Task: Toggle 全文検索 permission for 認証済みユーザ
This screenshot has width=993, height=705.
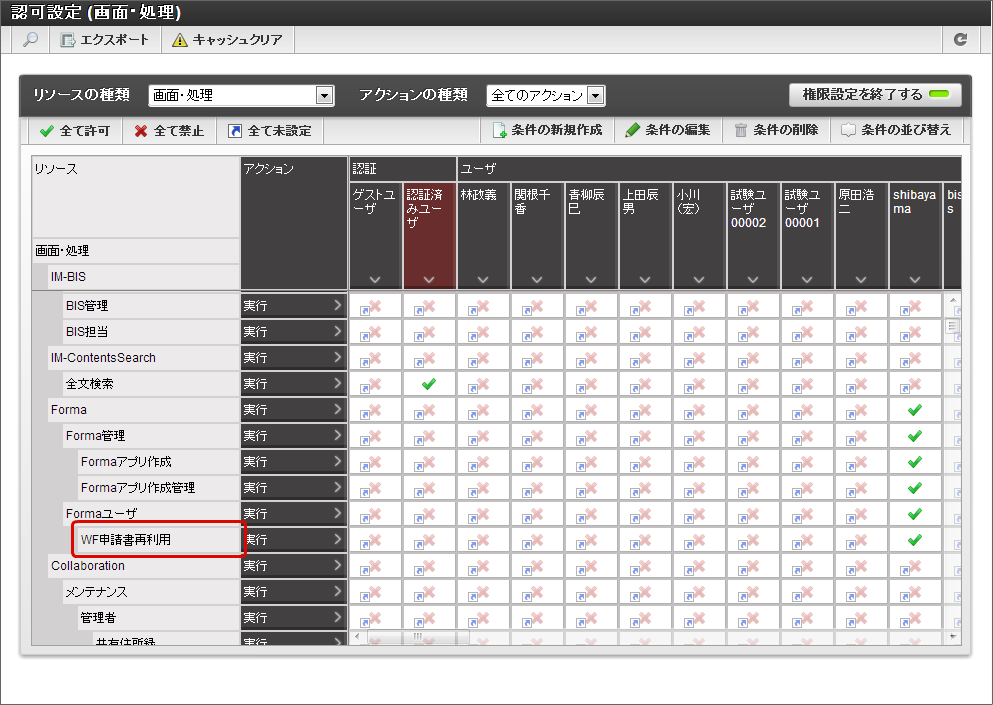Action: click(x=429, y=384)
